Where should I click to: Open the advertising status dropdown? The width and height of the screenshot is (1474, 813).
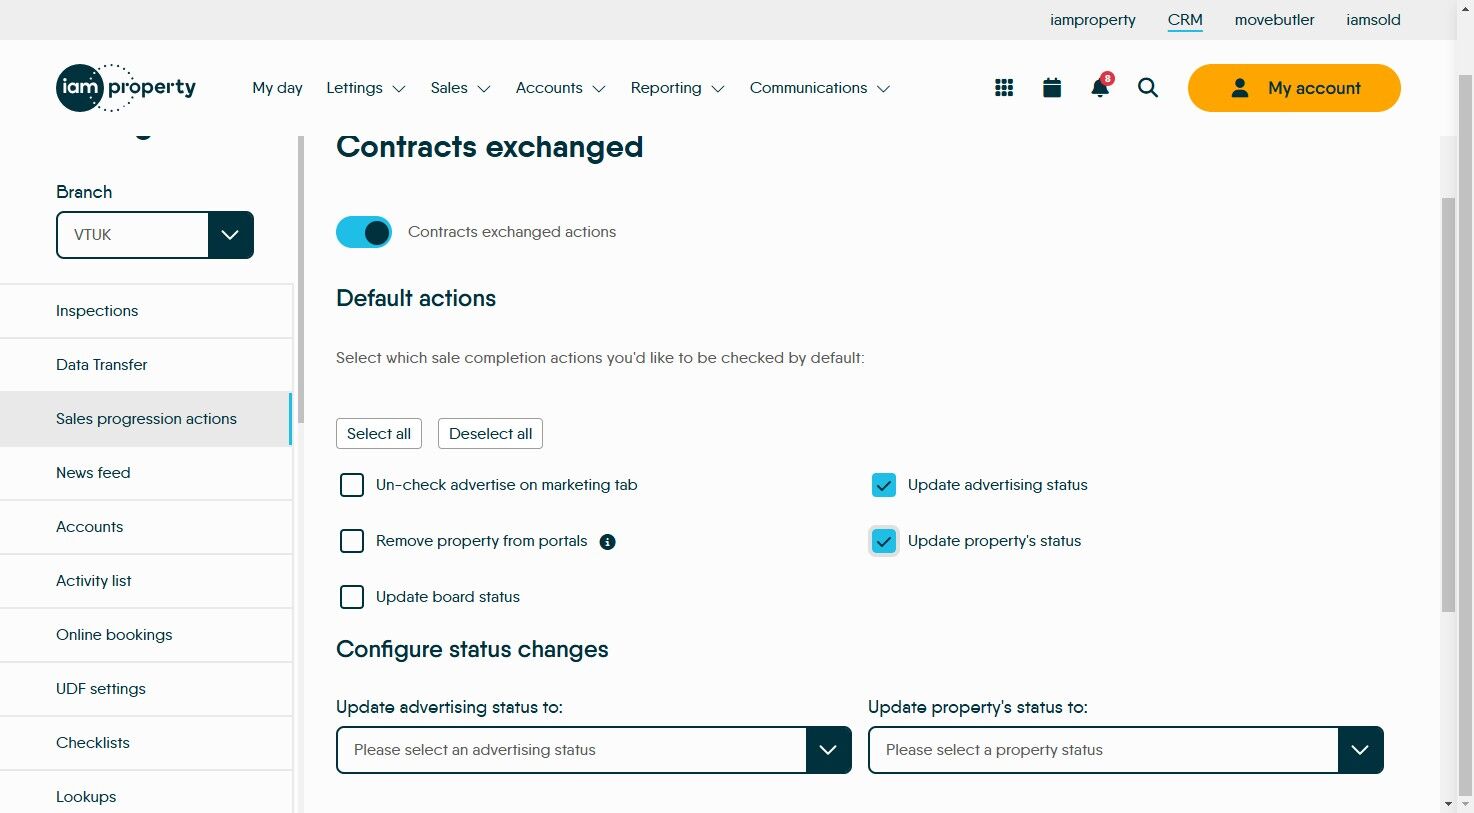(828, 750)
